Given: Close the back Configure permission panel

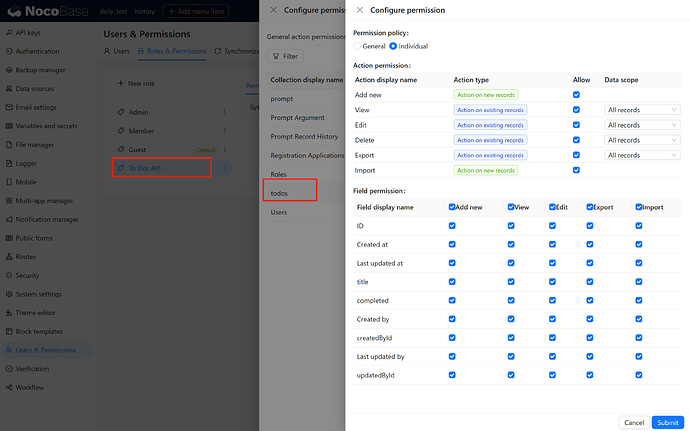Looking at the screenshot, I should (x=273, y=10).
